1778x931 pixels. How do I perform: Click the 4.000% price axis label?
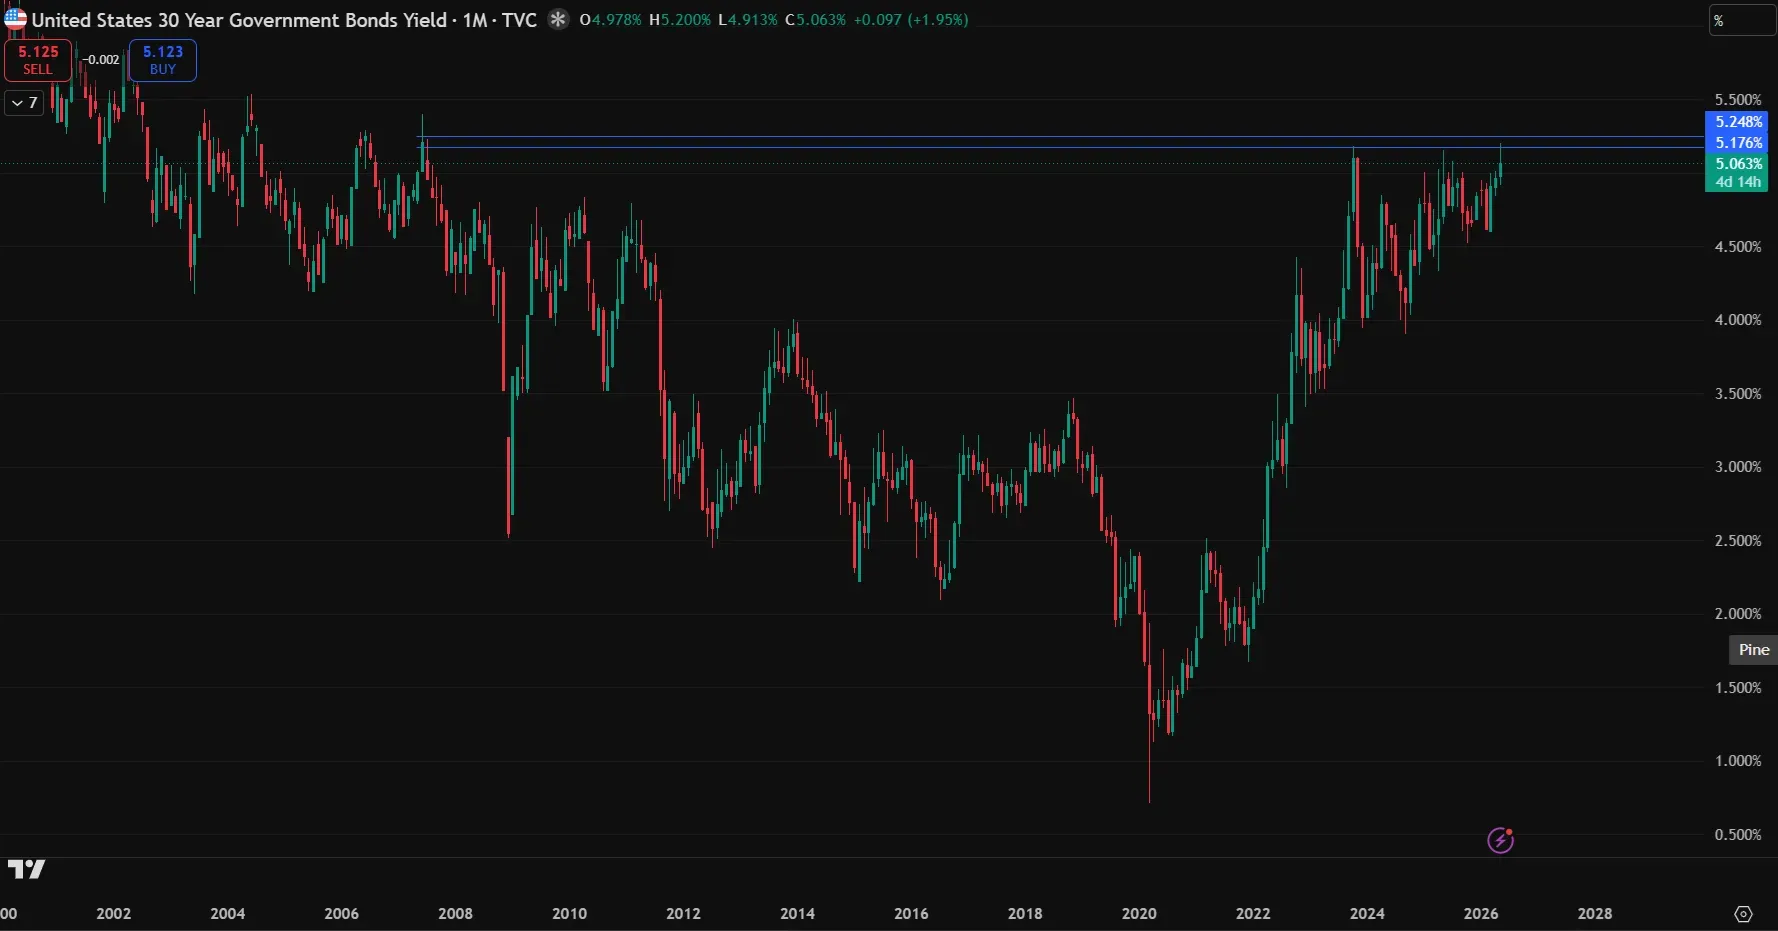coord(1738,320)
